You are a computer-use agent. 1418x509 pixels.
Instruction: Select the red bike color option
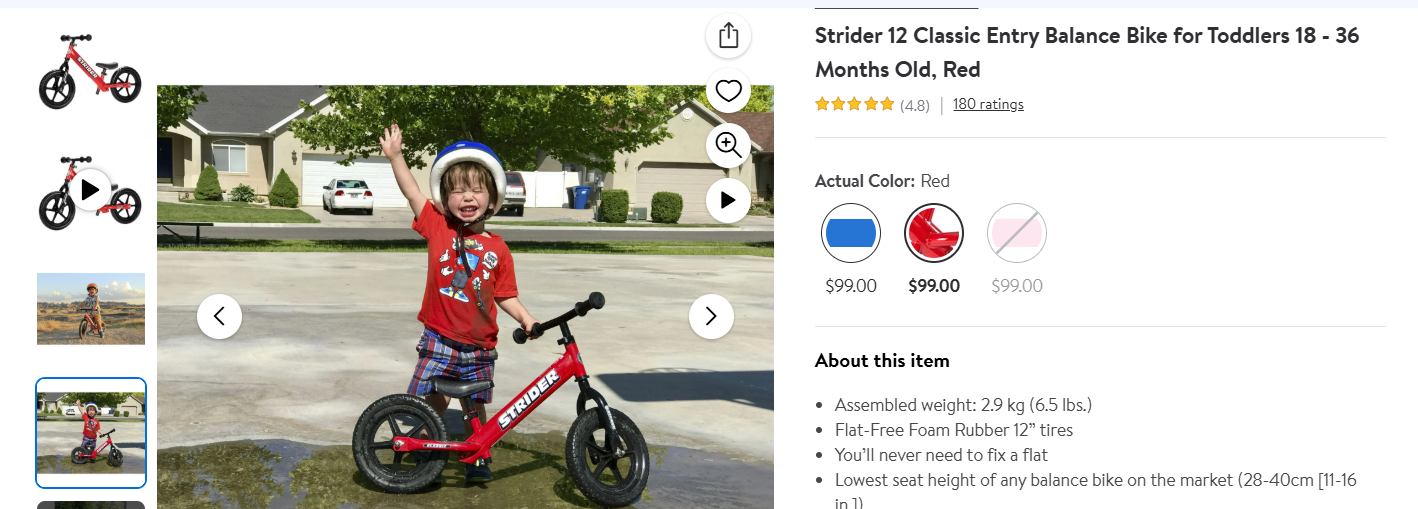[934, 233]
